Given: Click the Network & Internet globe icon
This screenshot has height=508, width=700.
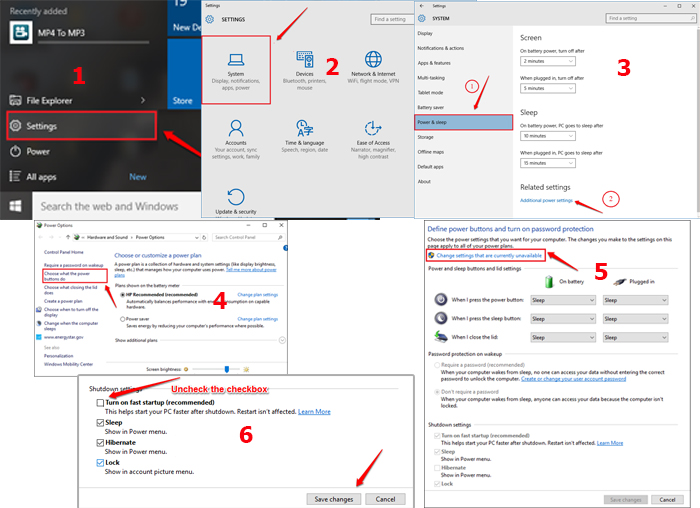Looking at the screenshot, I should click(373, 58).
